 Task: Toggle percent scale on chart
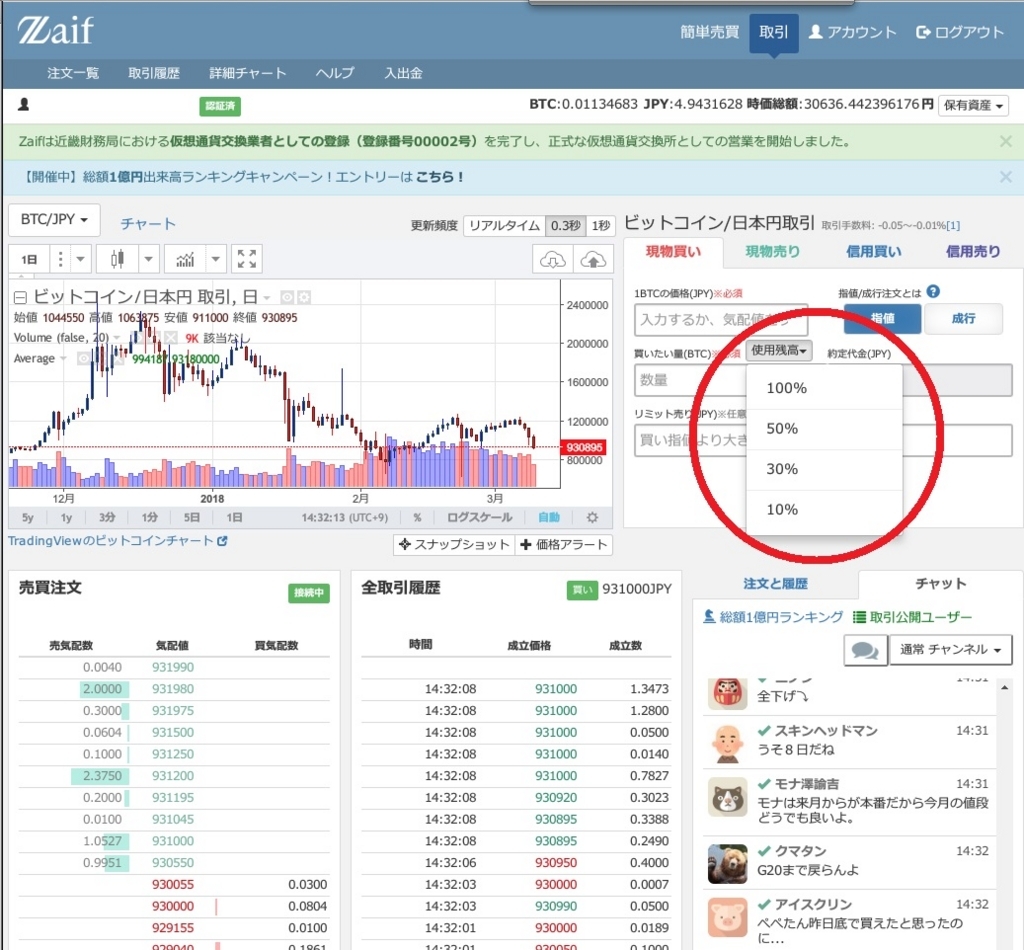(x=417, y=517)
